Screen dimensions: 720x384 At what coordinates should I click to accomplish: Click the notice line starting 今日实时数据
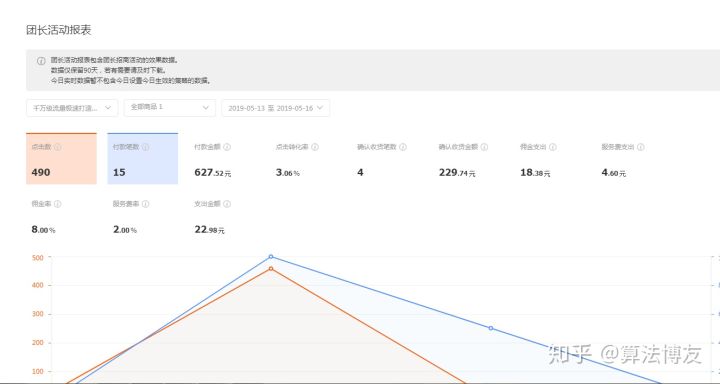(x=131, y=81)
